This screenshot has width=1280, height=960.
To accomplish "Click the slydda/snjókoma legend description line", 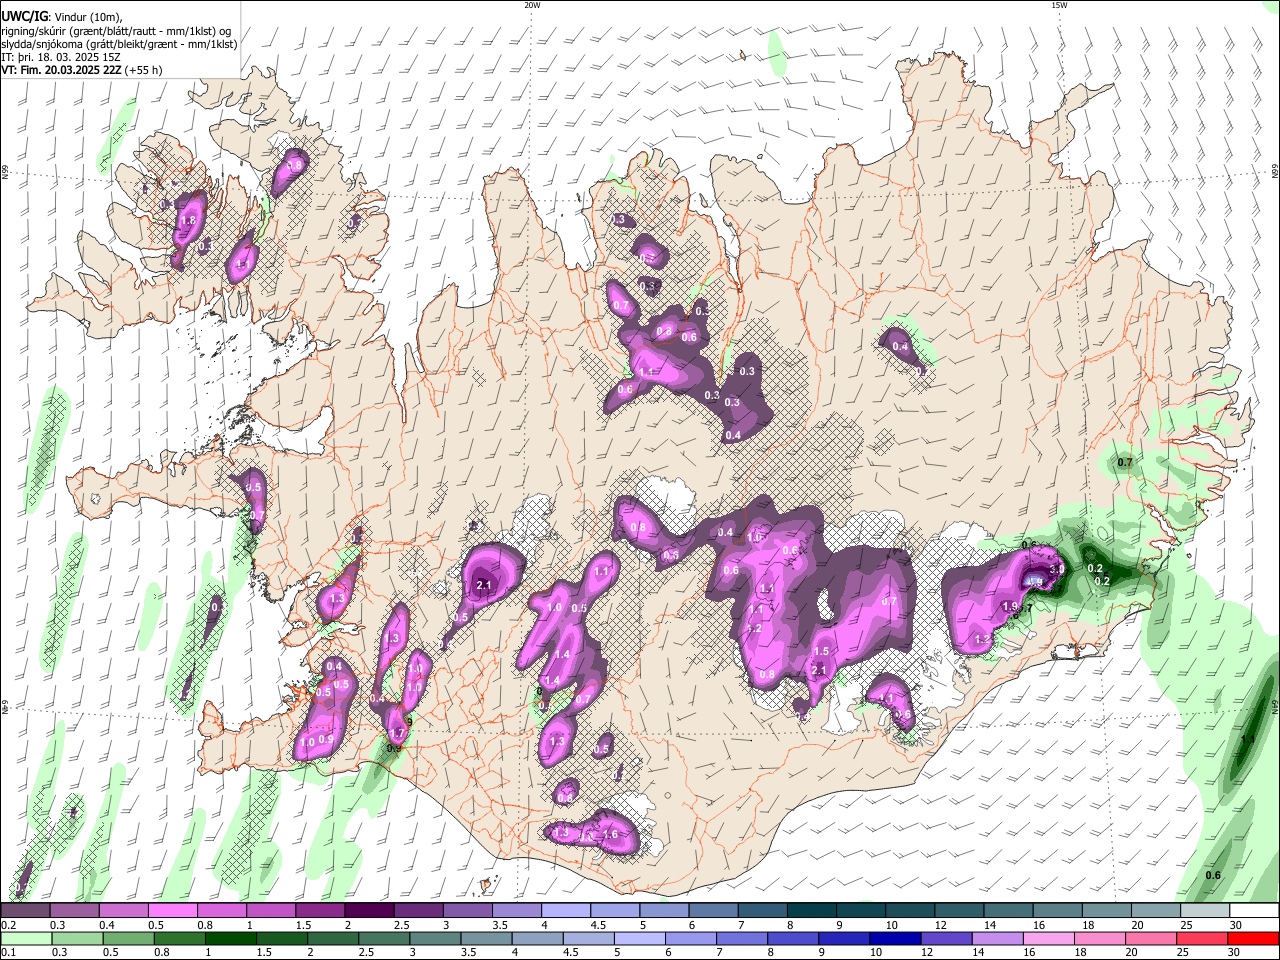I will 119,44.
